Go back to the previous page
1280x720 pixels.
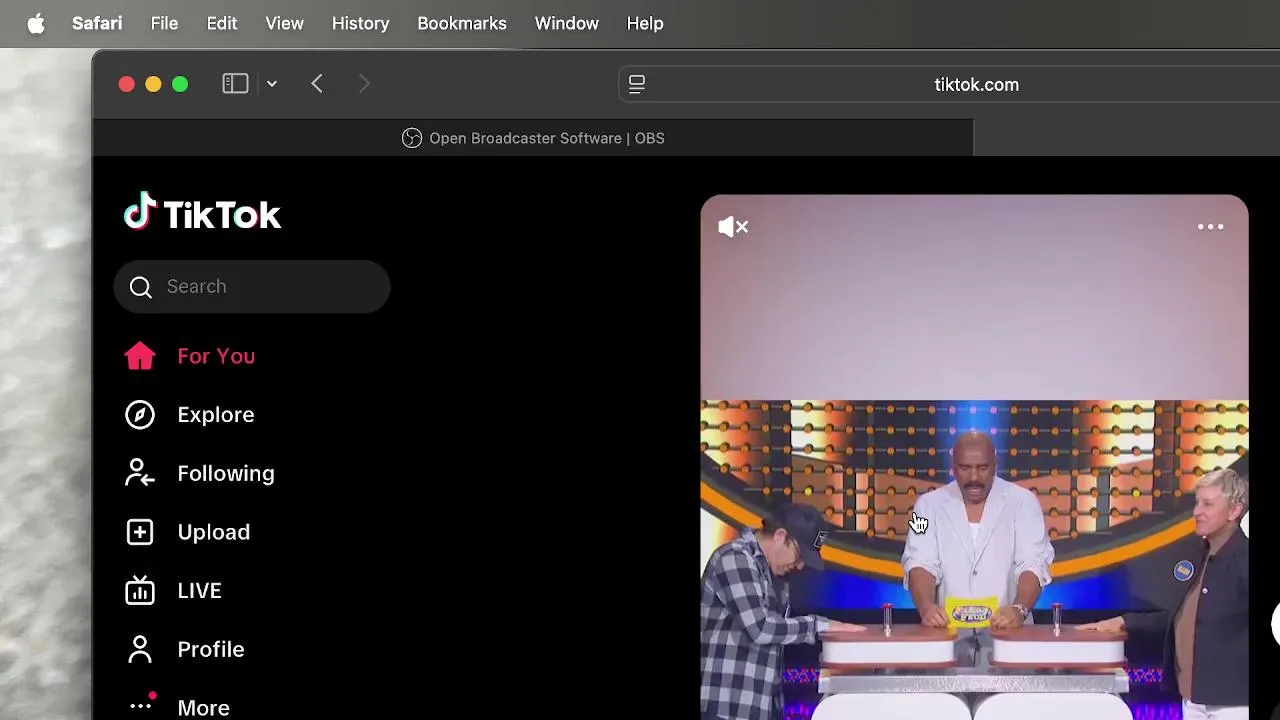317,84
